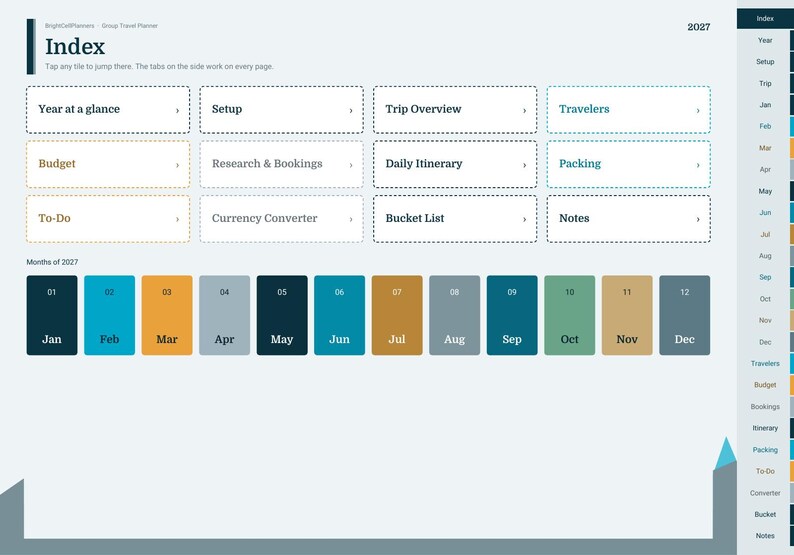
Task: Go to the Bucket side tab
Action: [x=765, y=514]
